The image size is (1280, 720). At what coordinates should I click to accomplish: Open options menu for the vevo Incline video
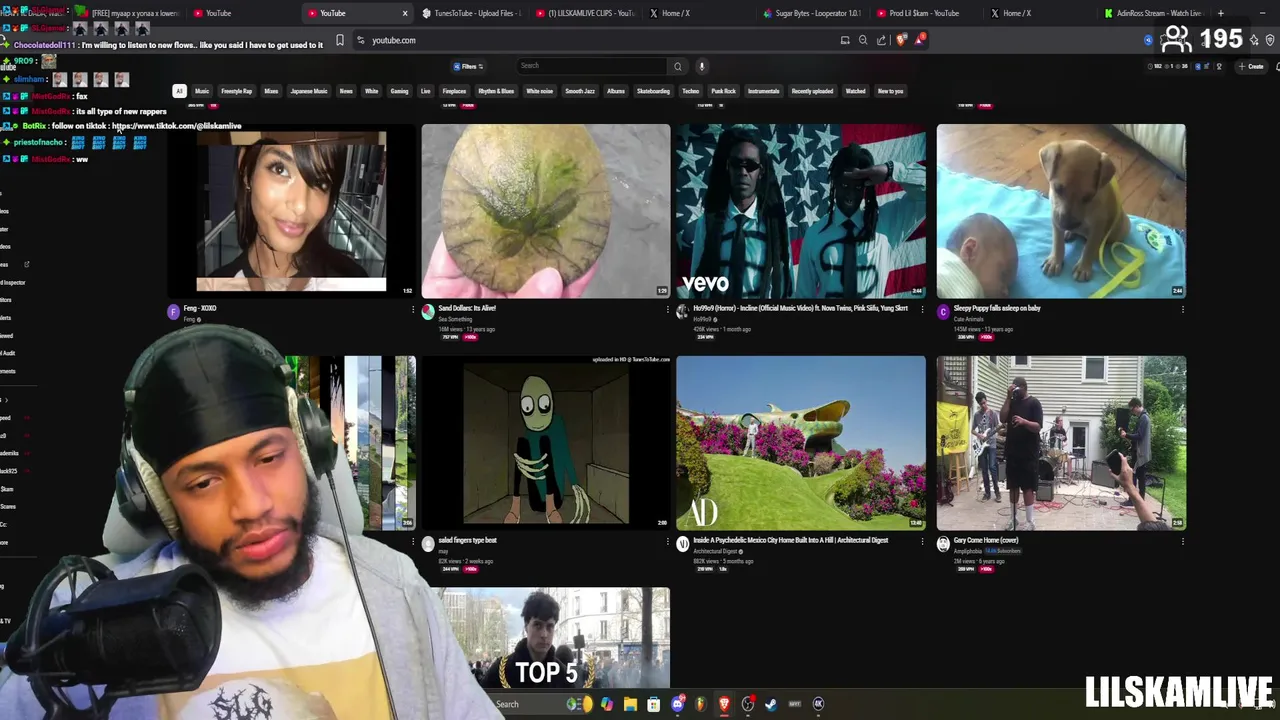coord(923,309)
